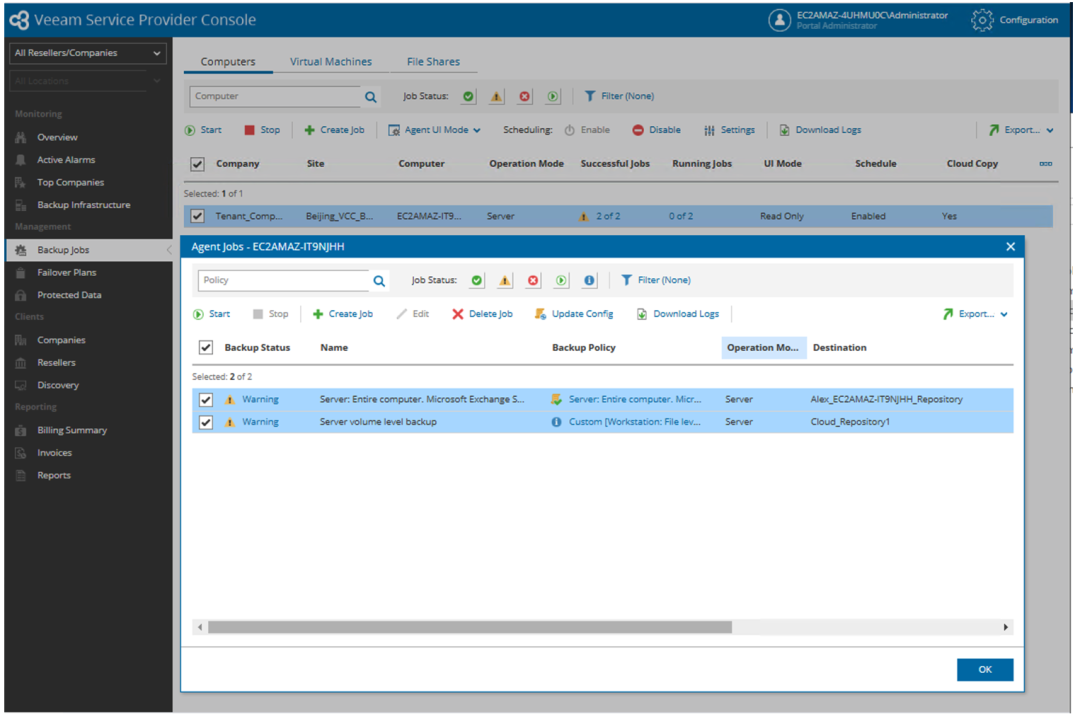Collapse the sidebar with the arrow beside Backup Jobs
The image size is (1080, 719).
[x=169, y=250]
